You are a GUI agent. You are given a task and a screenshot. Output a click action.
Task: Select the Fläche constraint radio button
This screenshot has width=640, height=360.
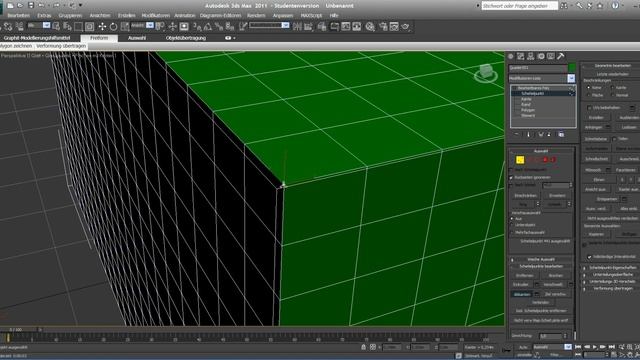click(x=589, y=95)
